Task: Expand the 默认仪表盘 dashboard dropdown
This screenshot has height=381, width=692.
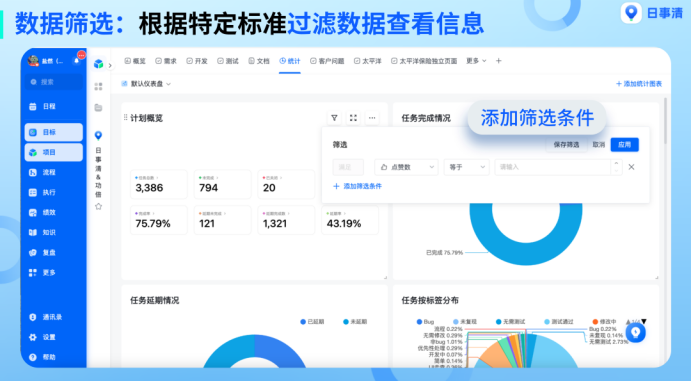Action: pyautogui.click(x=146, y=84)
